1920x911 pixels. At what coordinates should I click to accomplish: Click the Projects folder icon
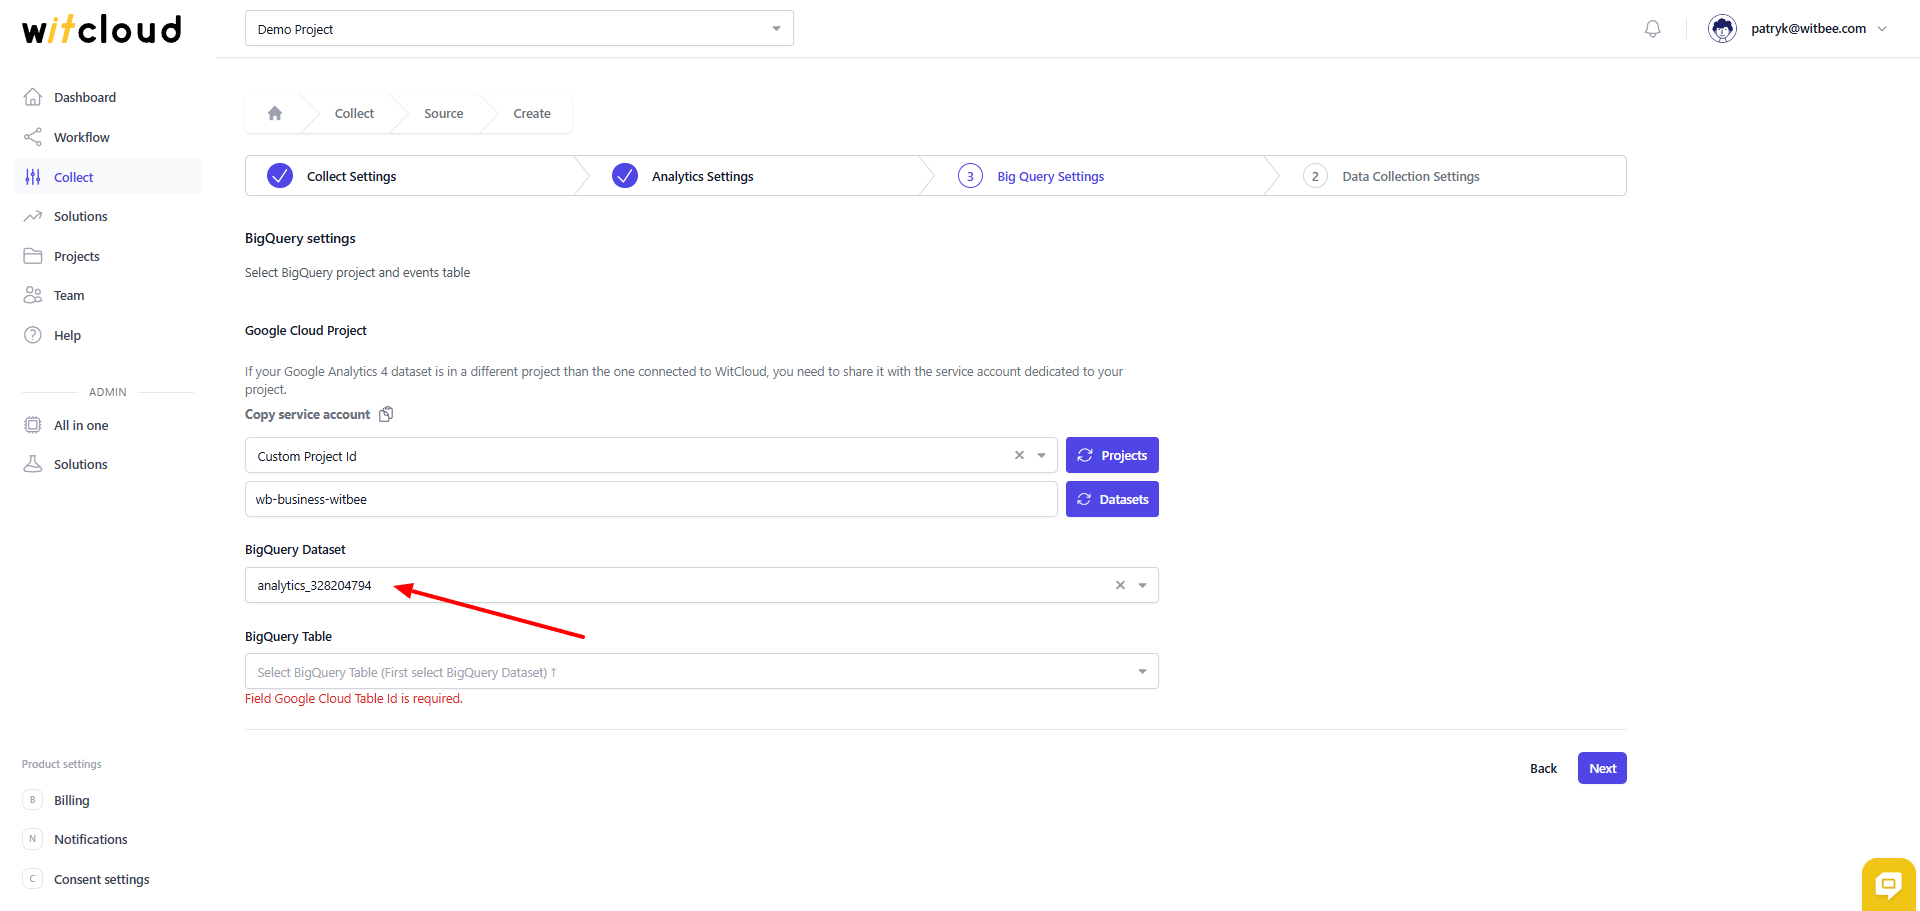coord(33,256)
